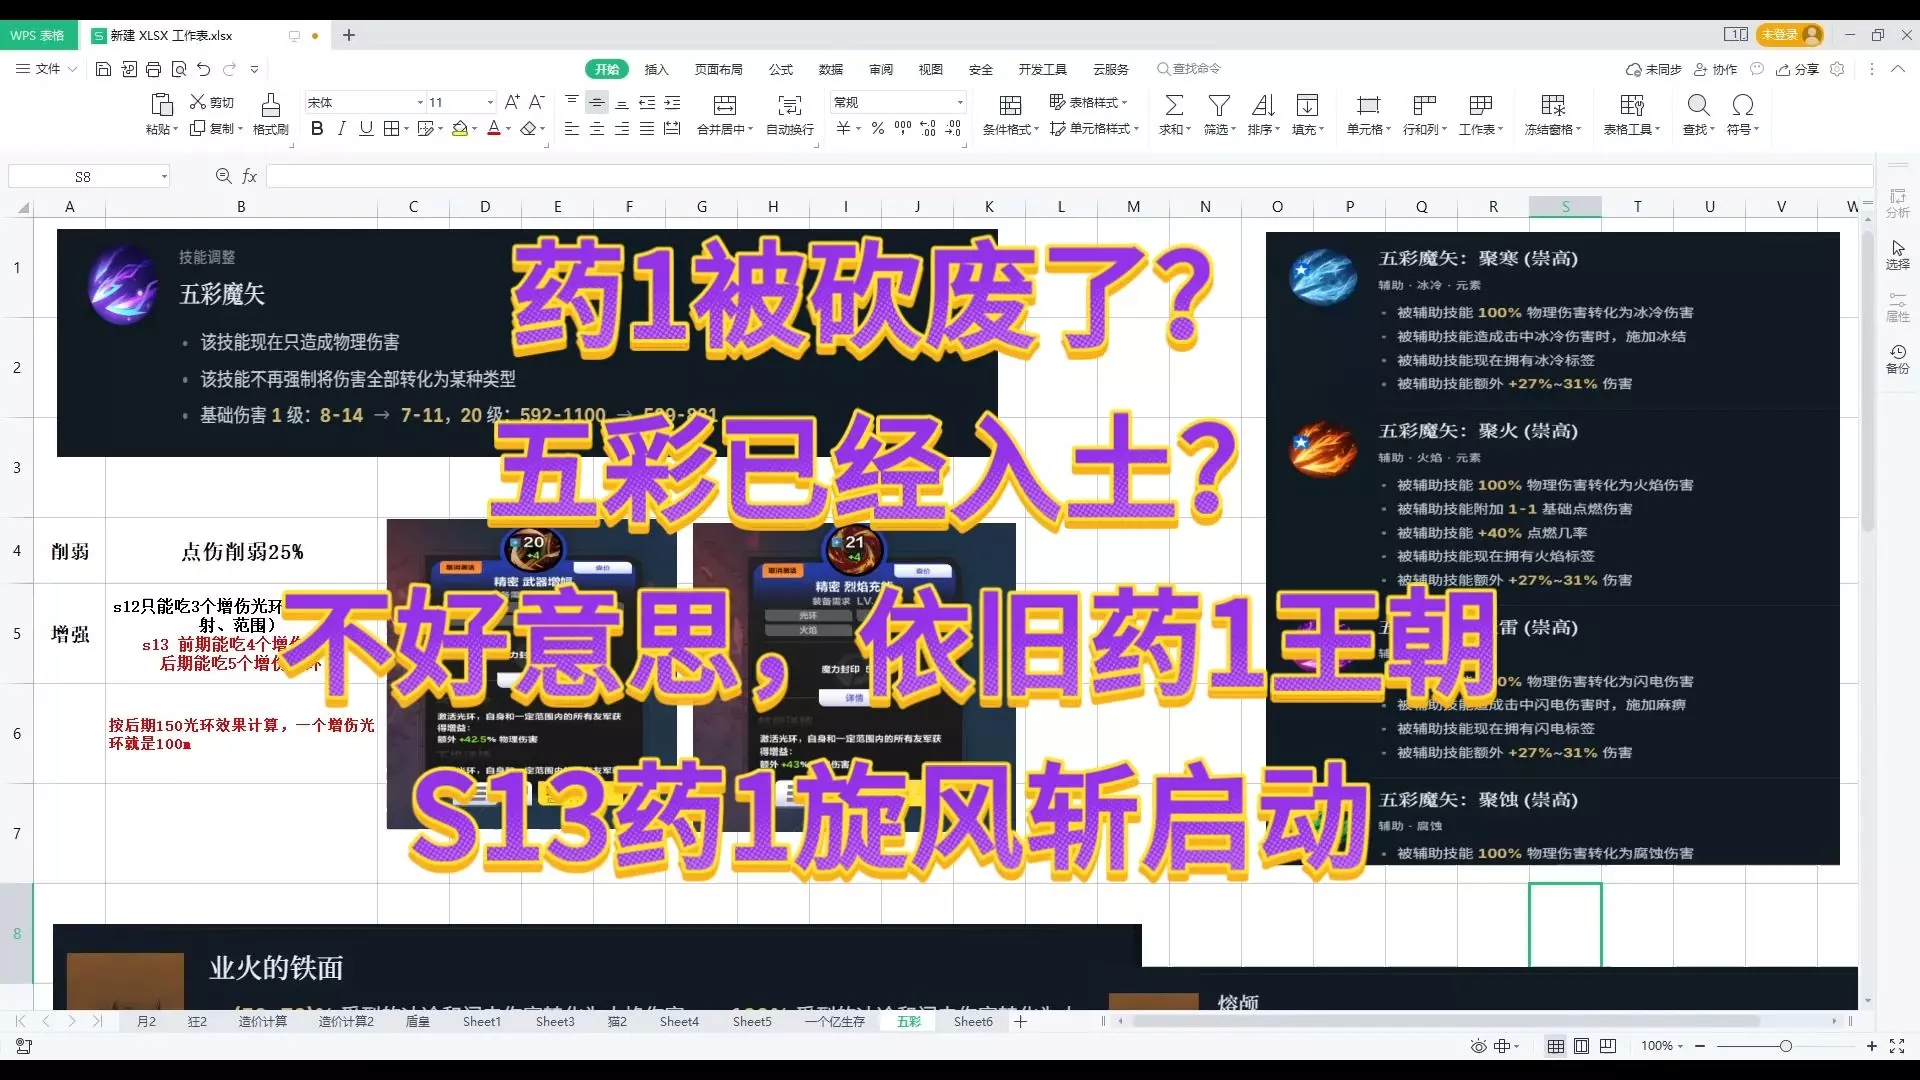Increase font size with the larger A

coord(512,102)
